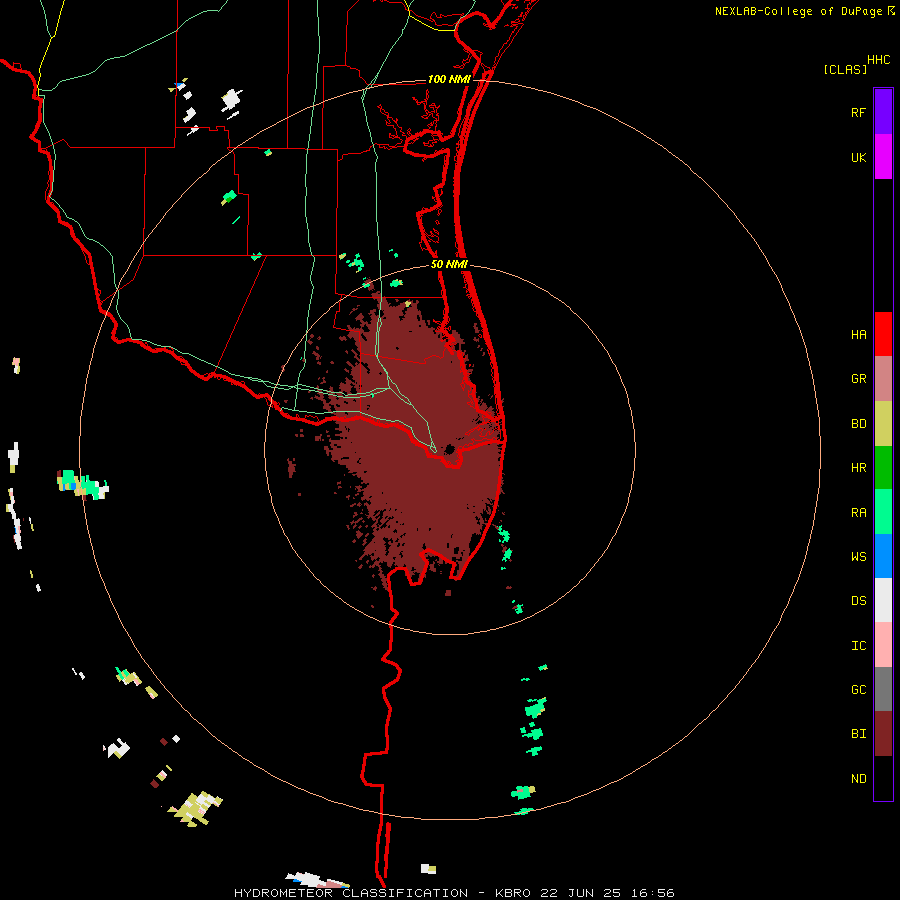Select the HR legend label
This screenshot has height=900, width=900.
click(858, 468)
